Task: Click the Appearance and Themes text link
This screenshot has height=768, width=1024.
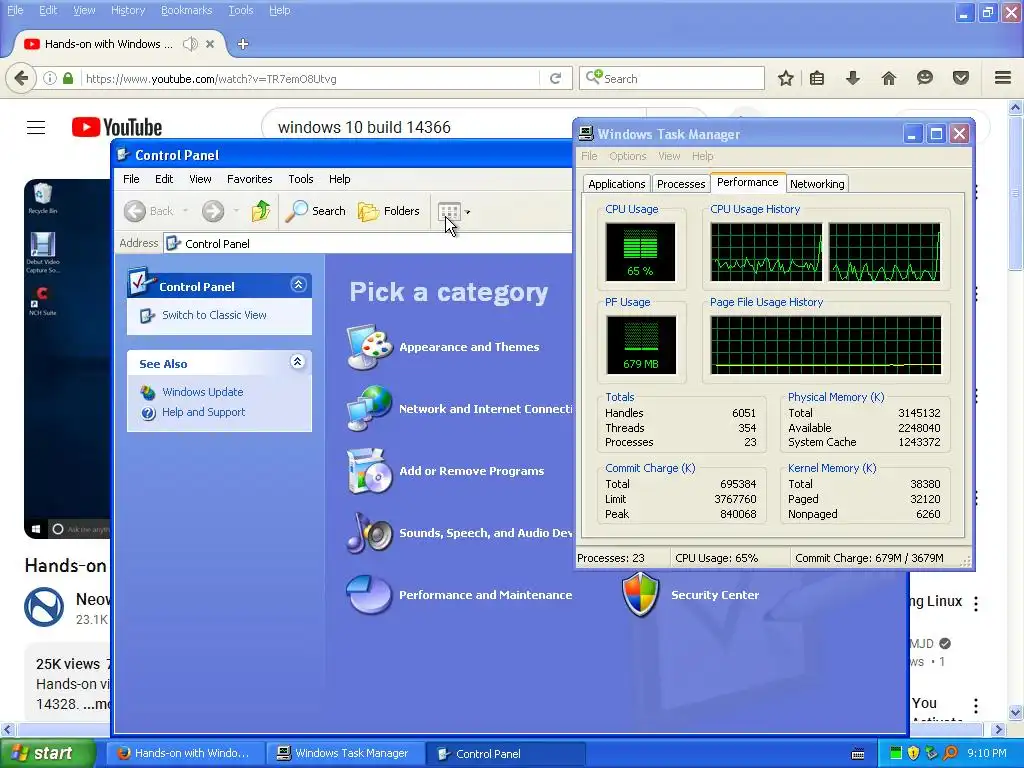Action: point(469,347)
